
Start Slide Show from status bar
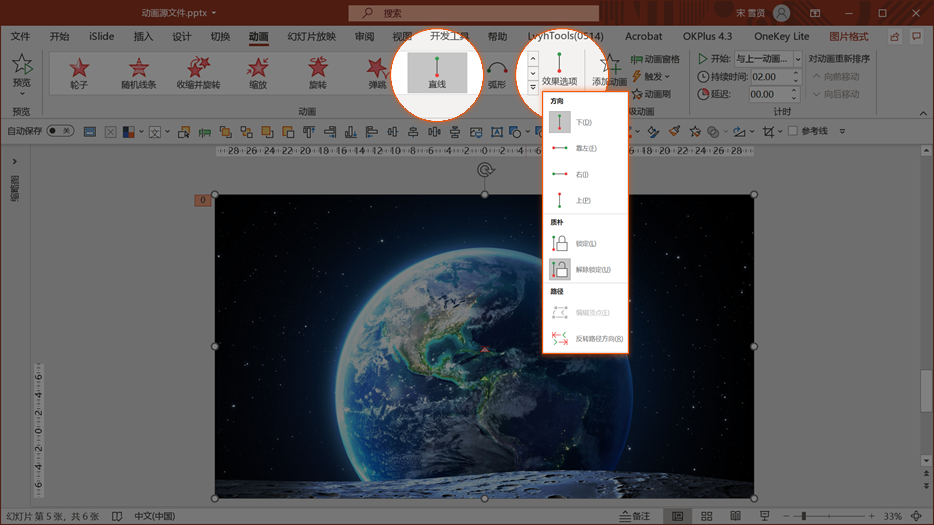coord(764,516)
